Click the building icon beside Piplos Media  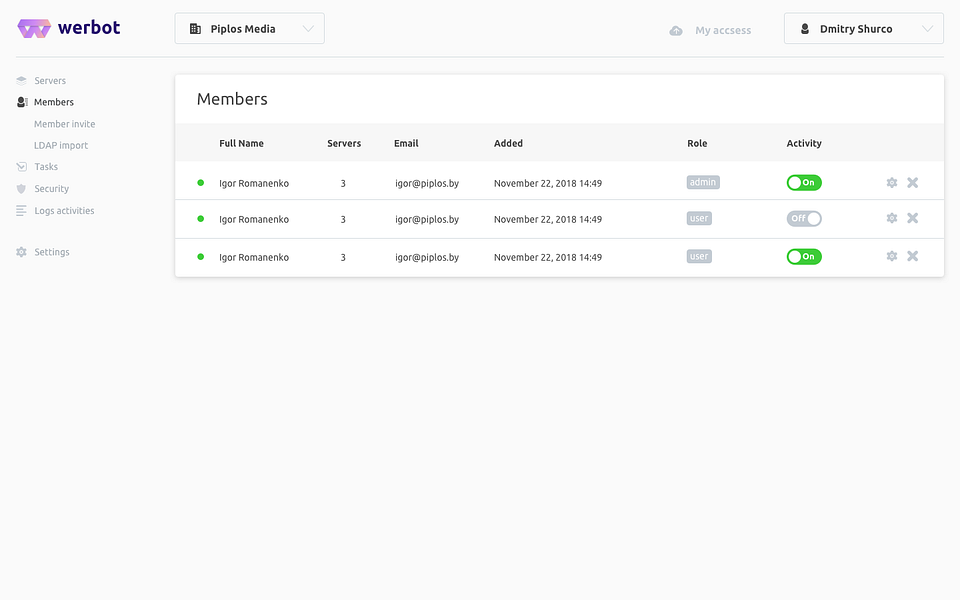195,29
